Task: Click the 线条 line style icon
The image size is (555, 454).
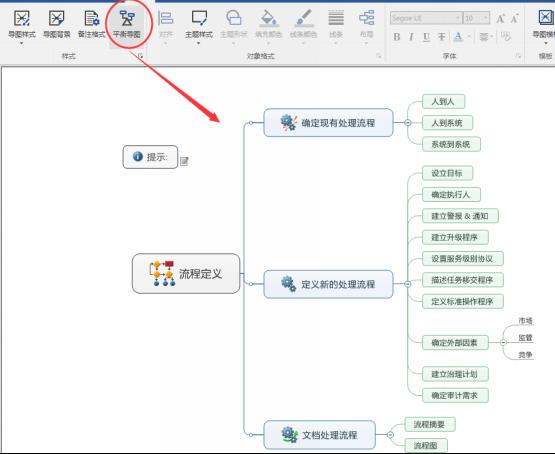Action: (x=336, y=18)
